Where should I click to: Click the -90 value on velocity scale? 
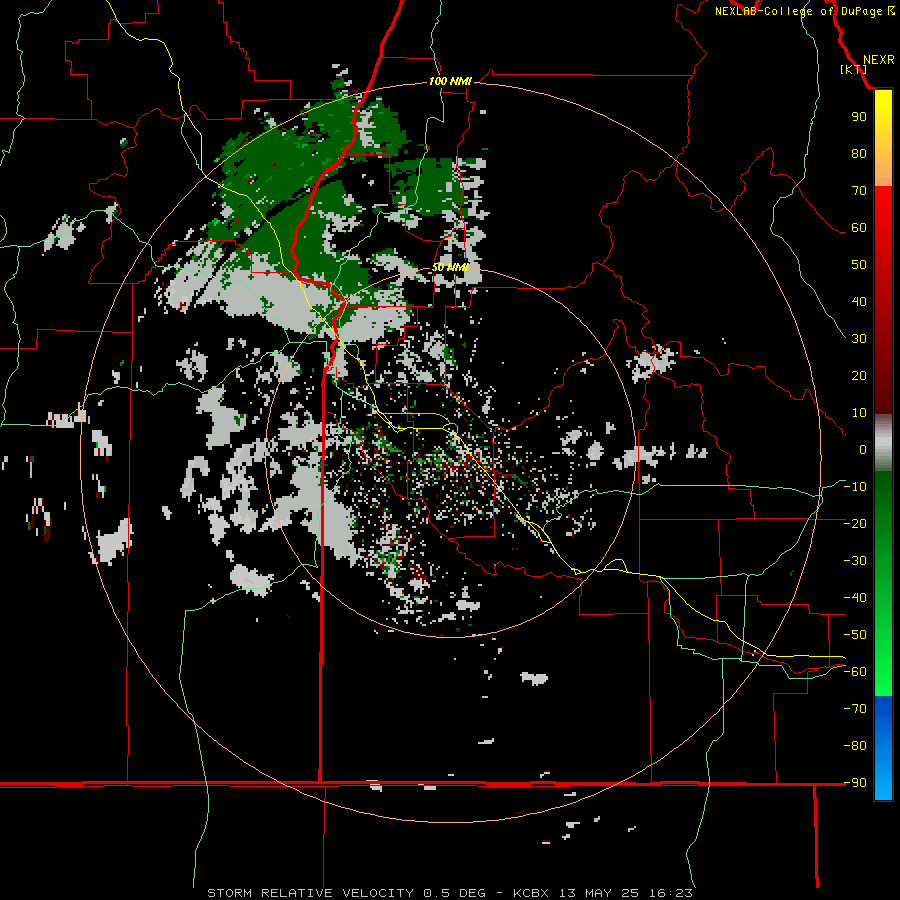point(855,783)
